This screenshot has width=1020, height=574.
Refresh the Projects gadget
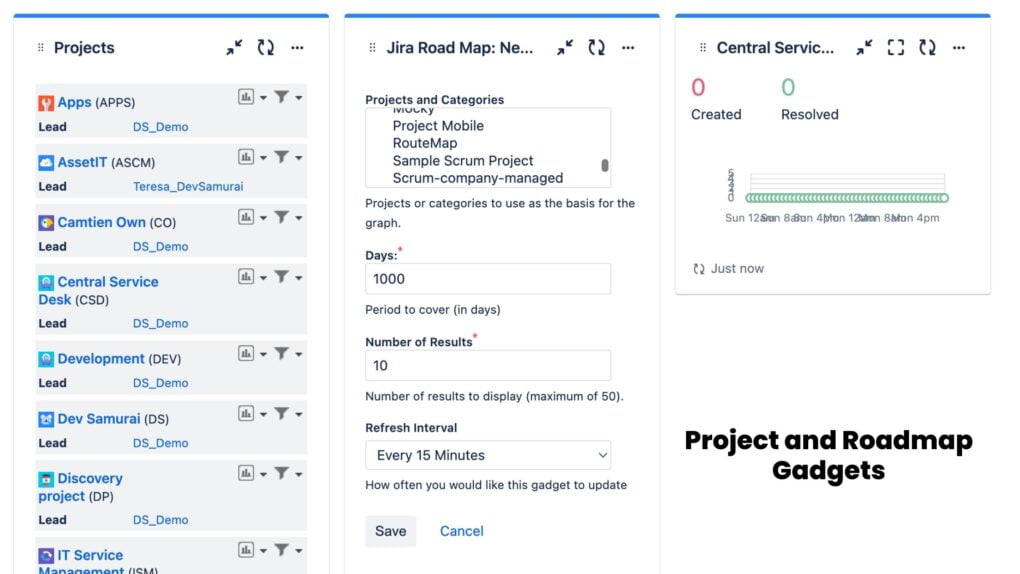click(x=265, y=48)
